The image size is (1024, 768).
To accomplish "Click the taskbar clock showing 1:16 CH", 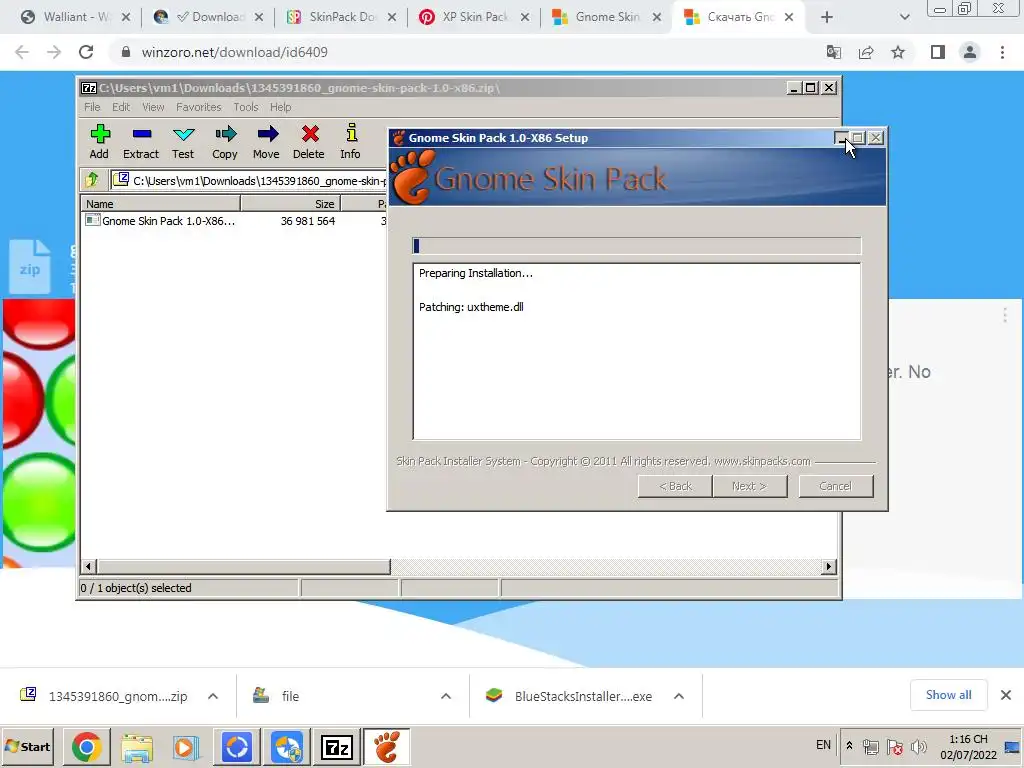I will (x=968, y=746).
